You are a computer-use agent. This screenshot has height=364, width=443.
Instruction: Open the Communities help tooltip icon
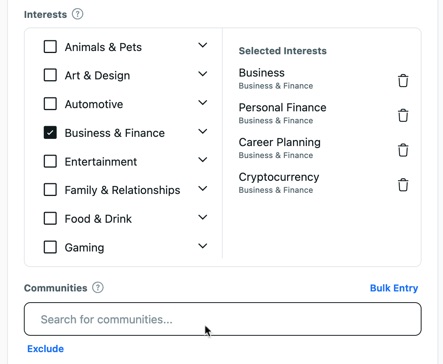coord(98,288)
